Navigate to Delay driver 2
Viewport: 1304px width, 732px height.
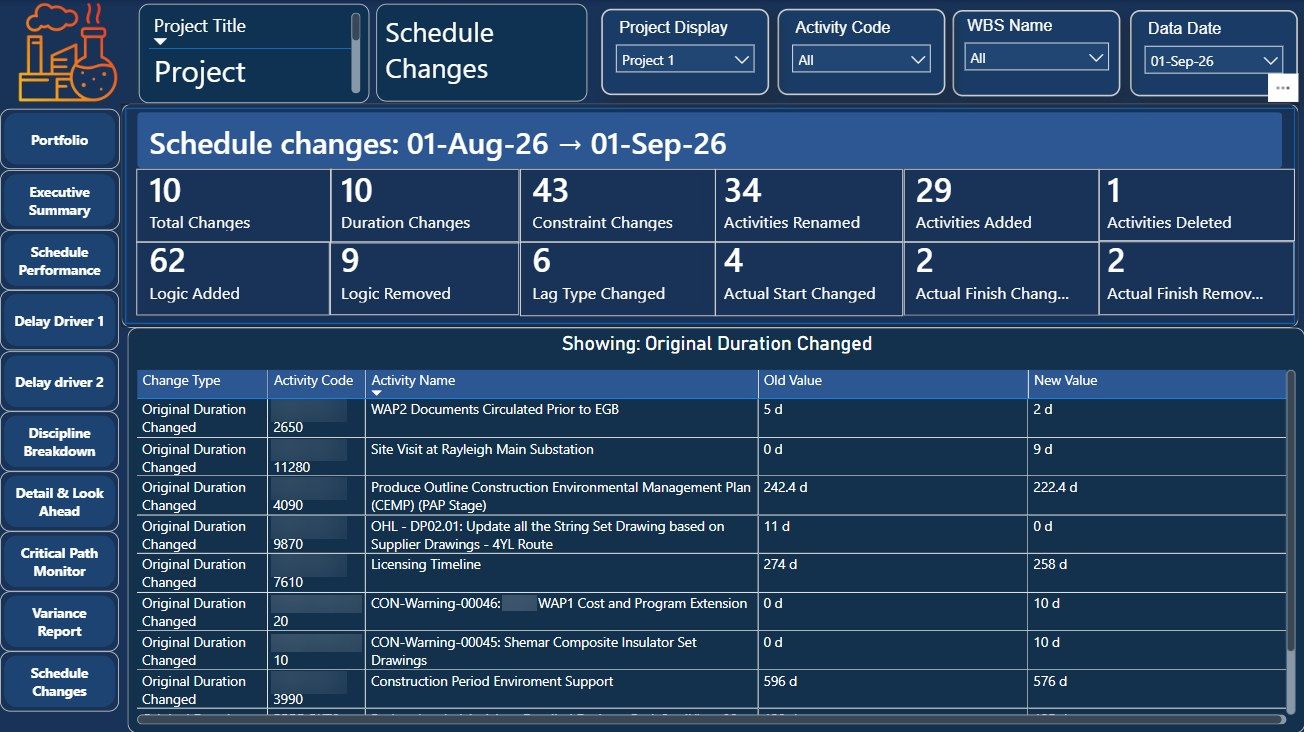click(60, 382)
